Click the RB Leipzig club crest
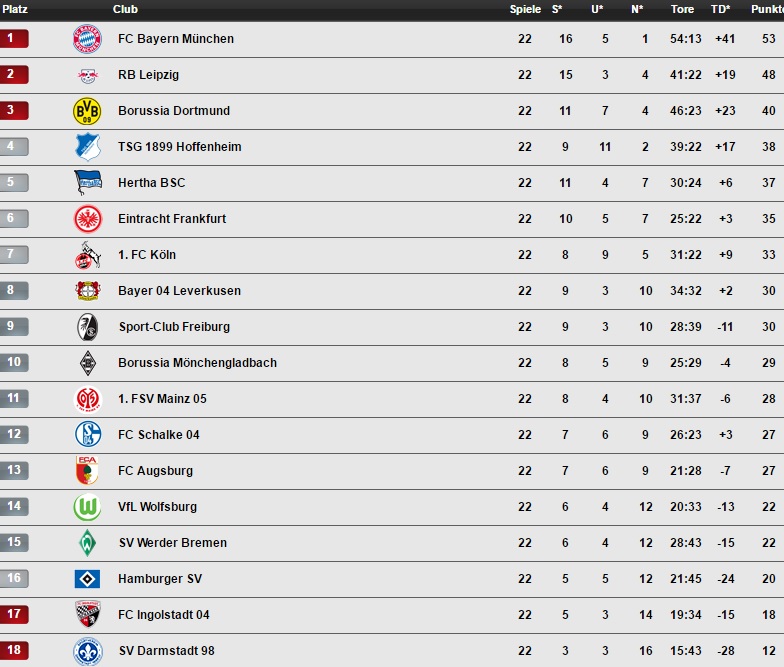Image resolution: width=784 pixels, height=667 pixels. (x=88, y=75)
